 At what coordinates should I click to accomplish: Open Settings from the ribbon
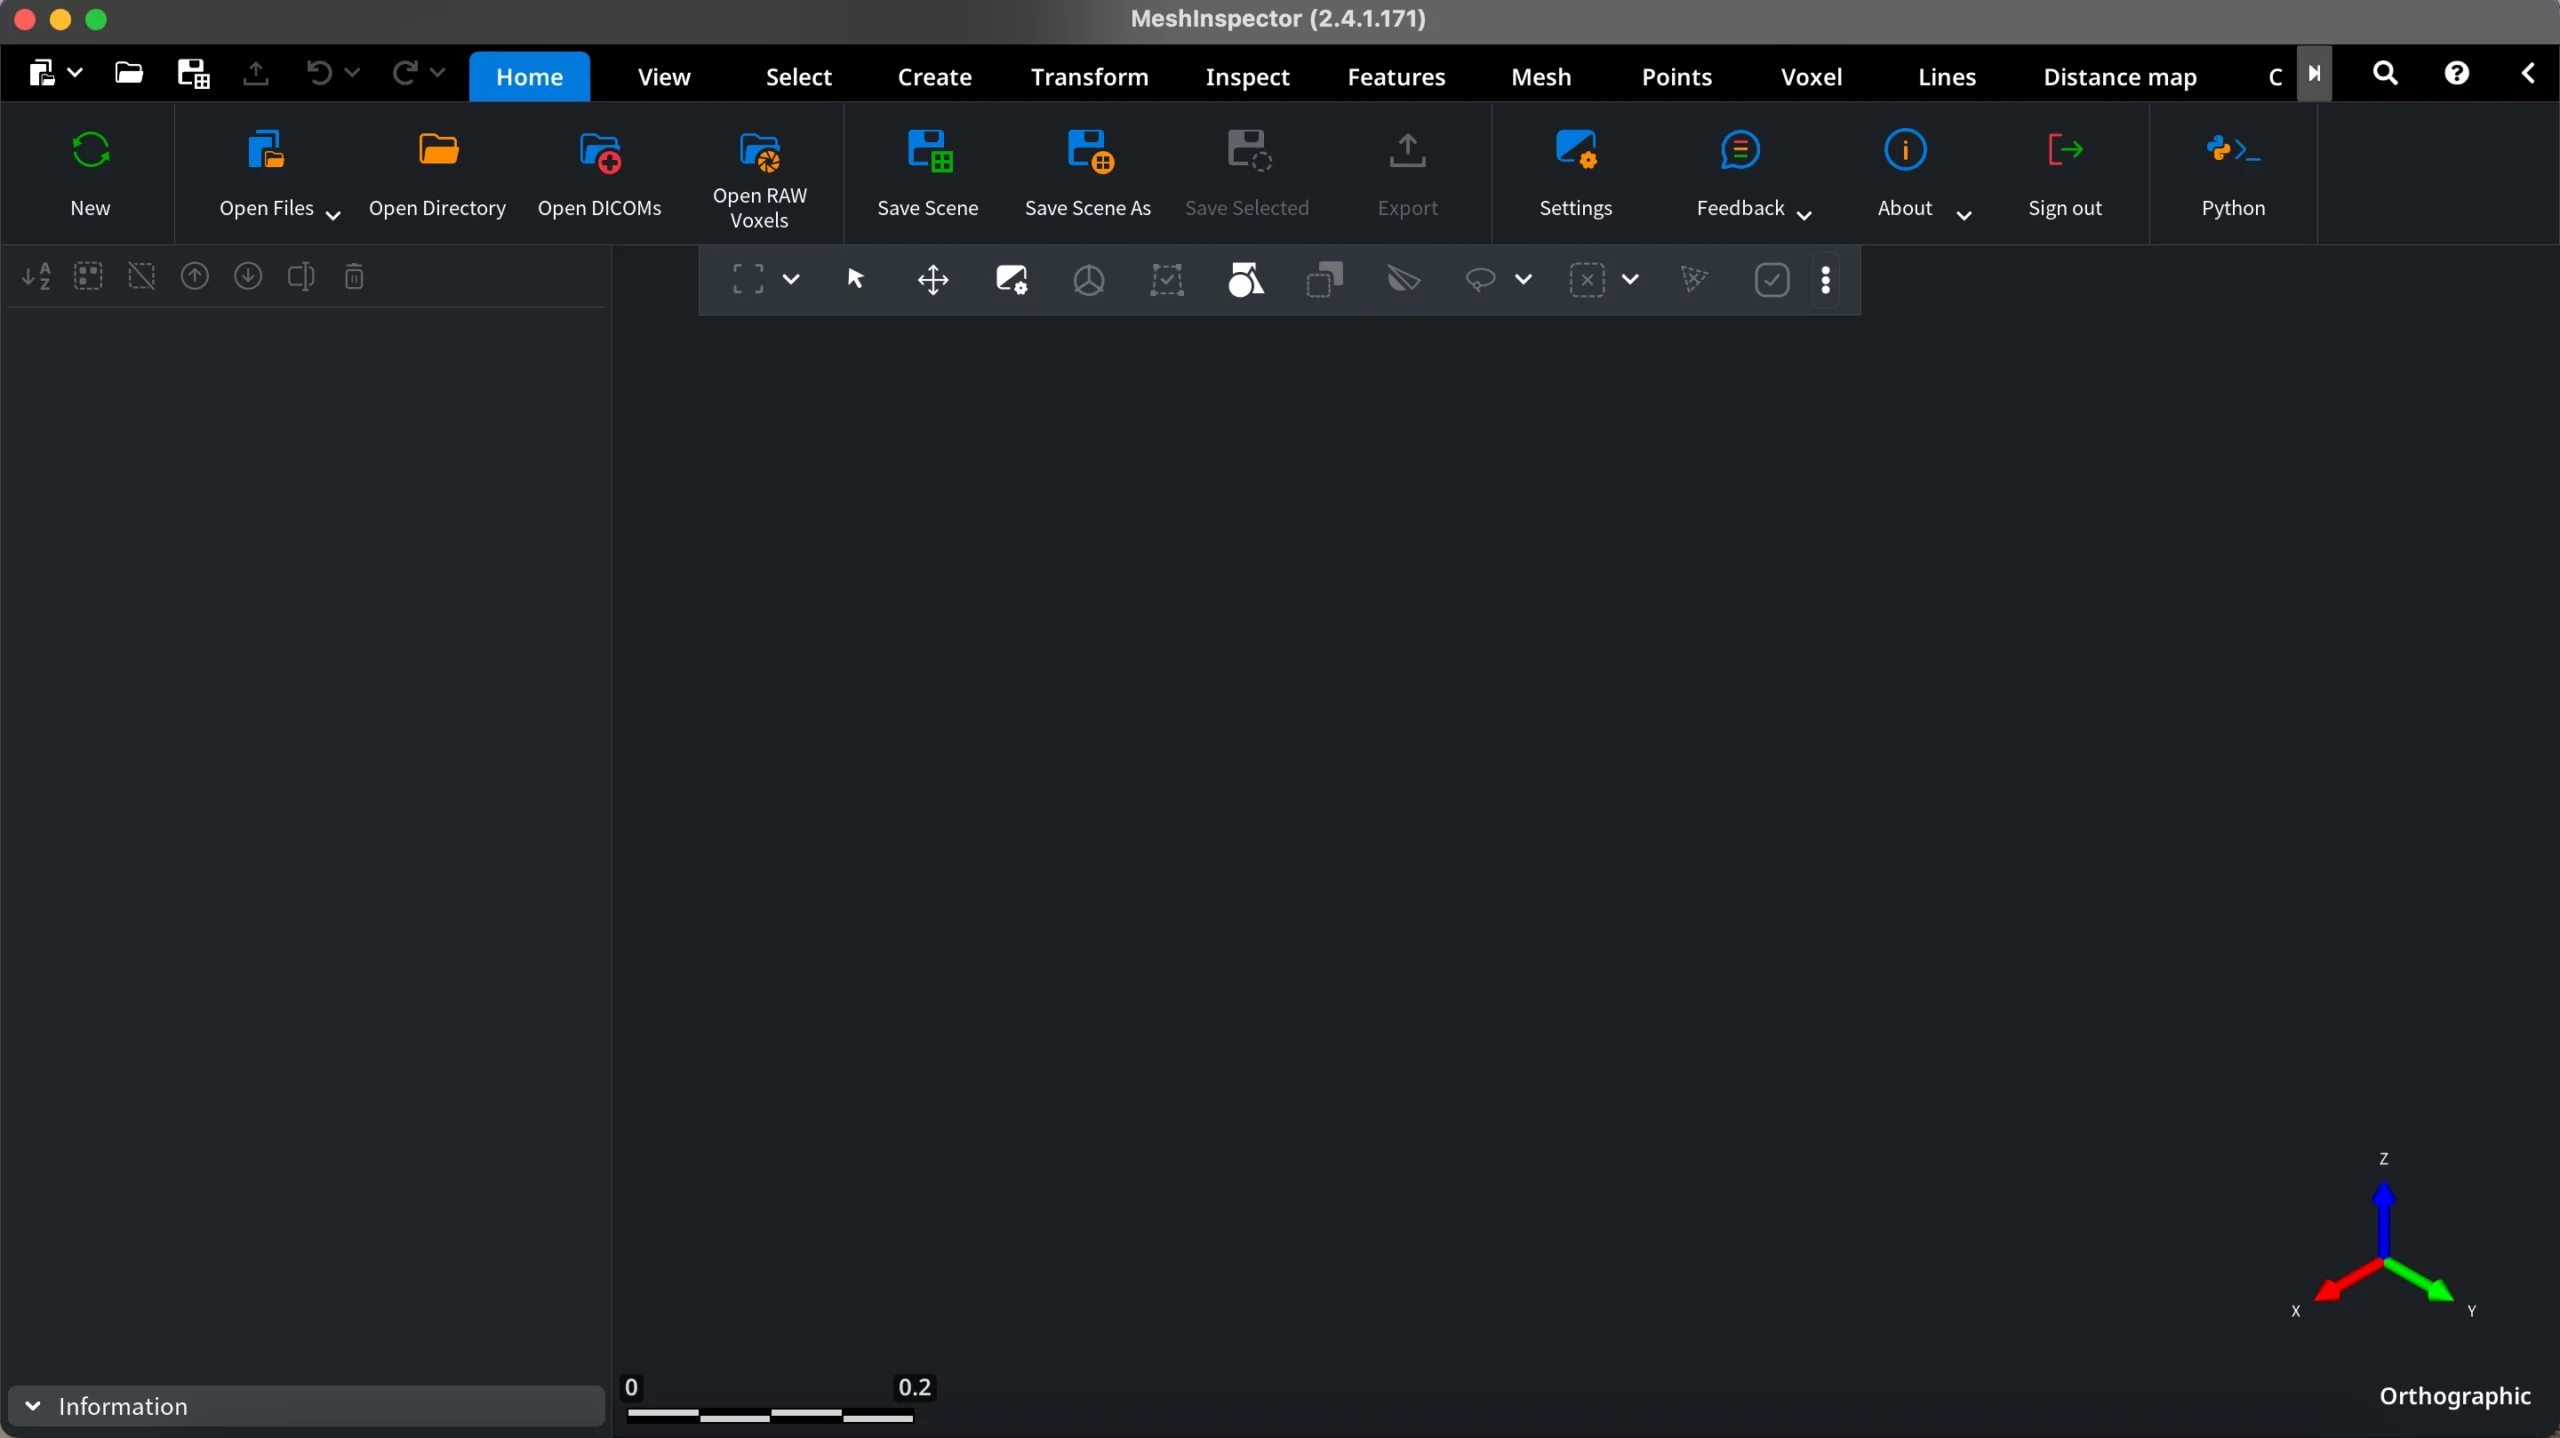coord(1576,150)
